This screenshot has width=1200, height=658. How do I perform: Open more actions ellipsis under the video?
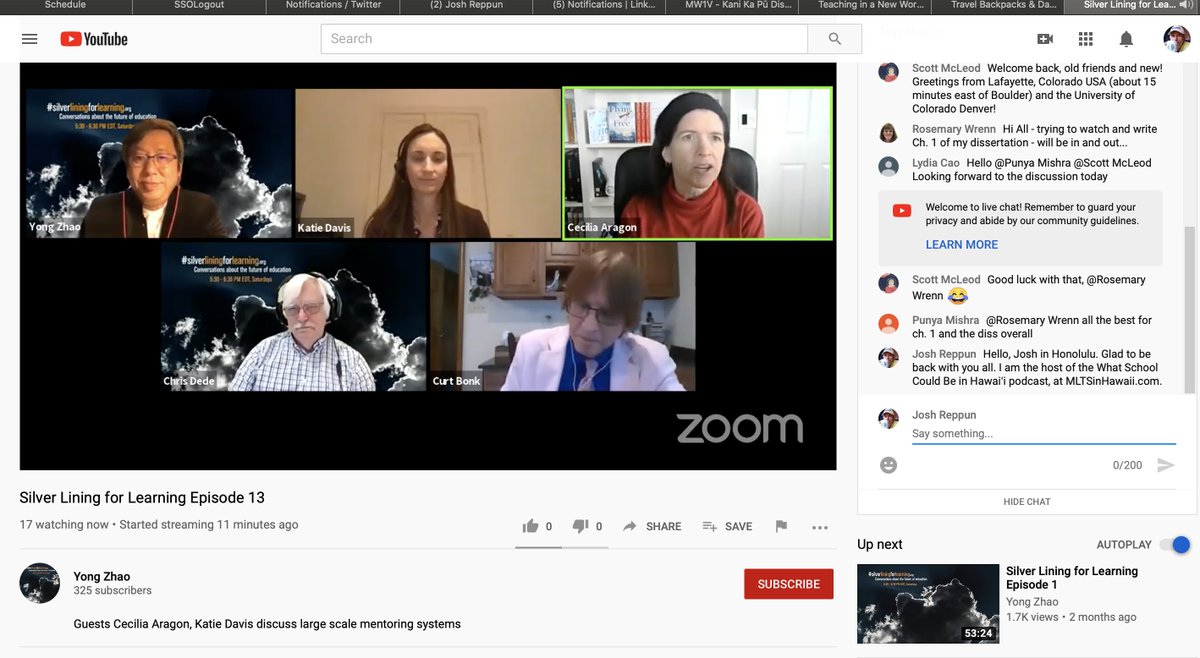point(820,527)
